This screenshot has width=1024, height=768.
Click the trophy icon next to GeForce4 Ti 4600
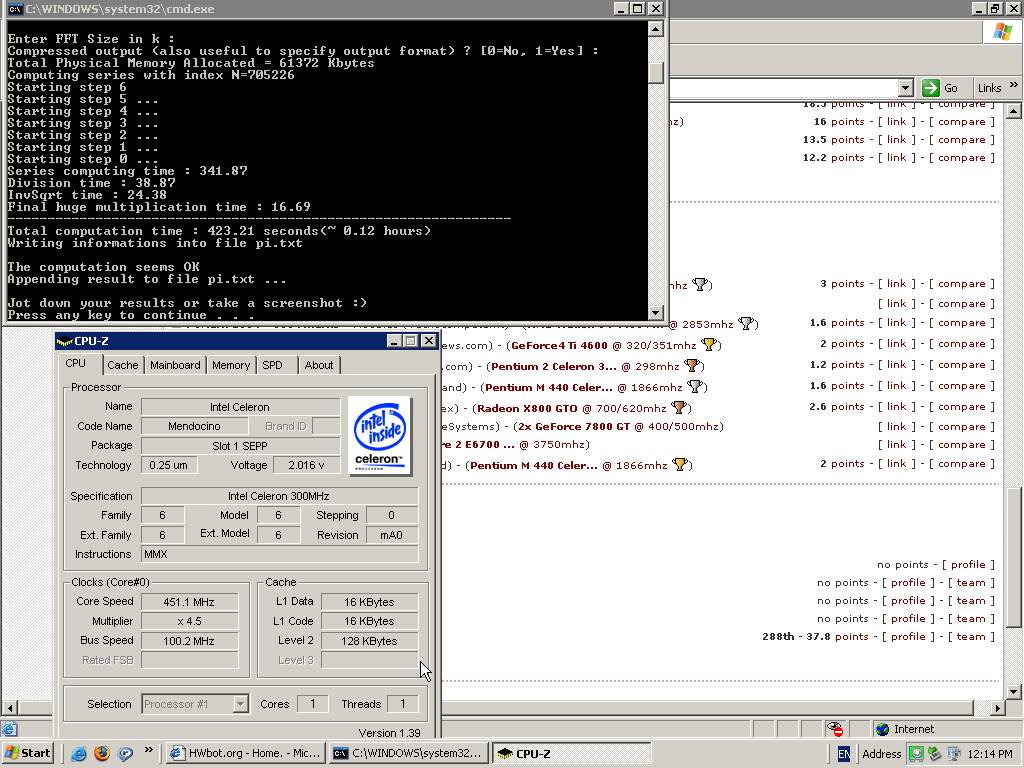[x=709, y=344]
